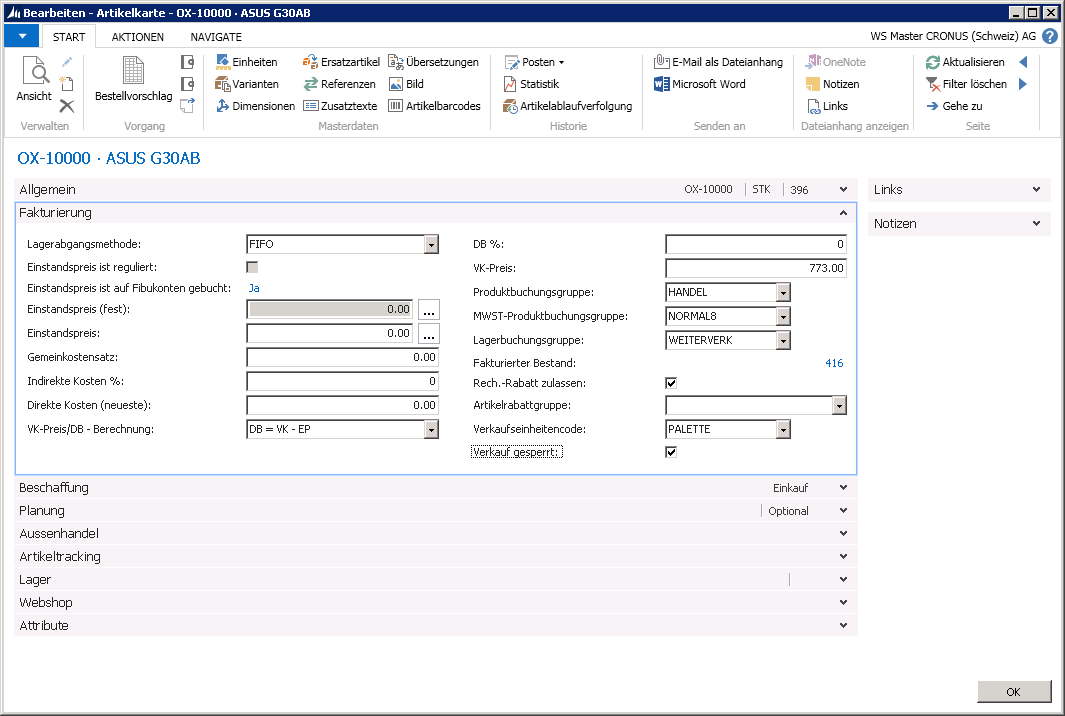Send as E-Mail als Dateianhang
The image size is (1065, 716).
tap(718, 62)
